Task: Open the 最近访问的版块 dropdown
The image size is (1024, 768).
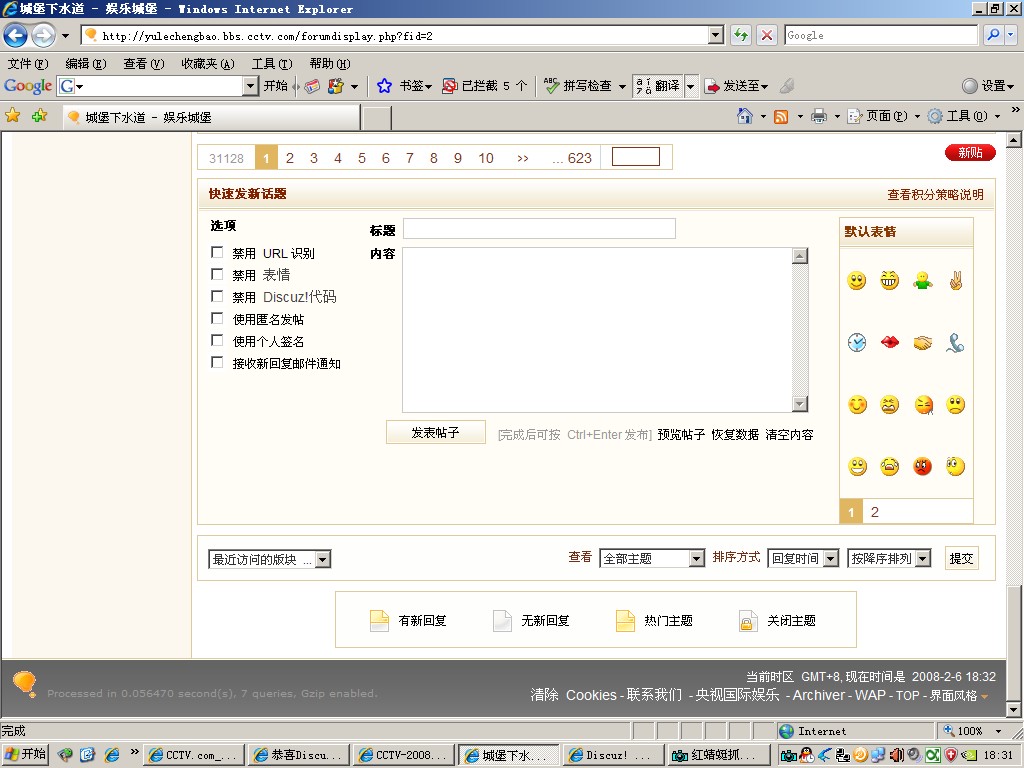Action: [x=269, y=560]
